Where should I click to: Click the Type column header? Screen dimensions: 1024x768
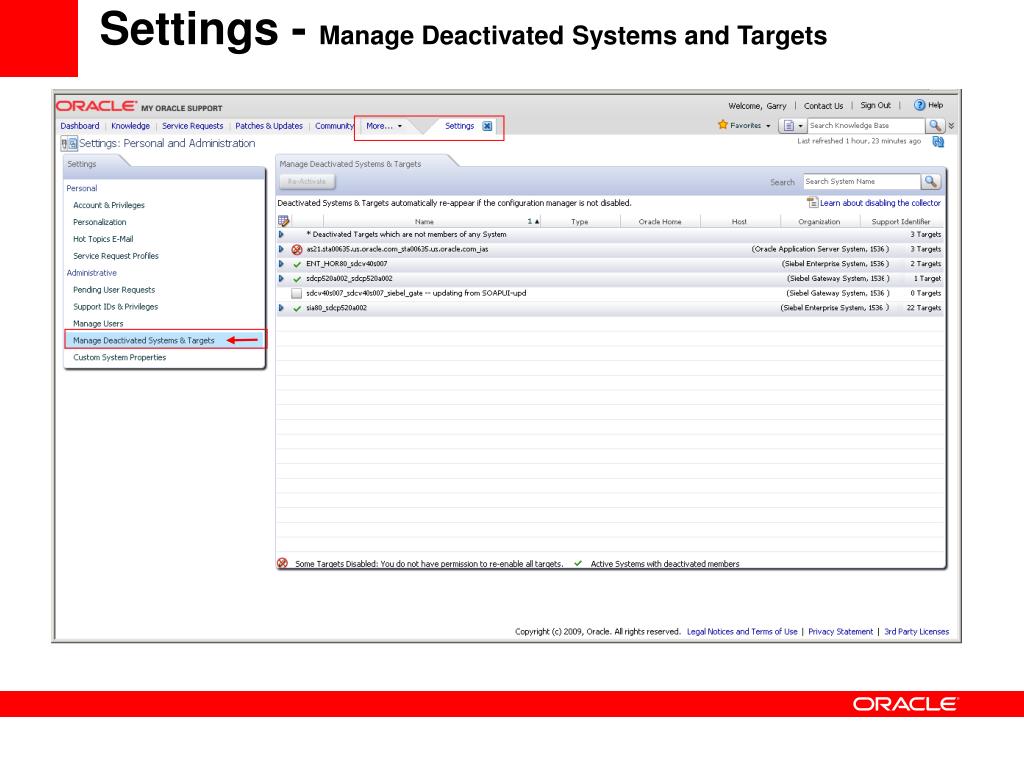(579, 222)
